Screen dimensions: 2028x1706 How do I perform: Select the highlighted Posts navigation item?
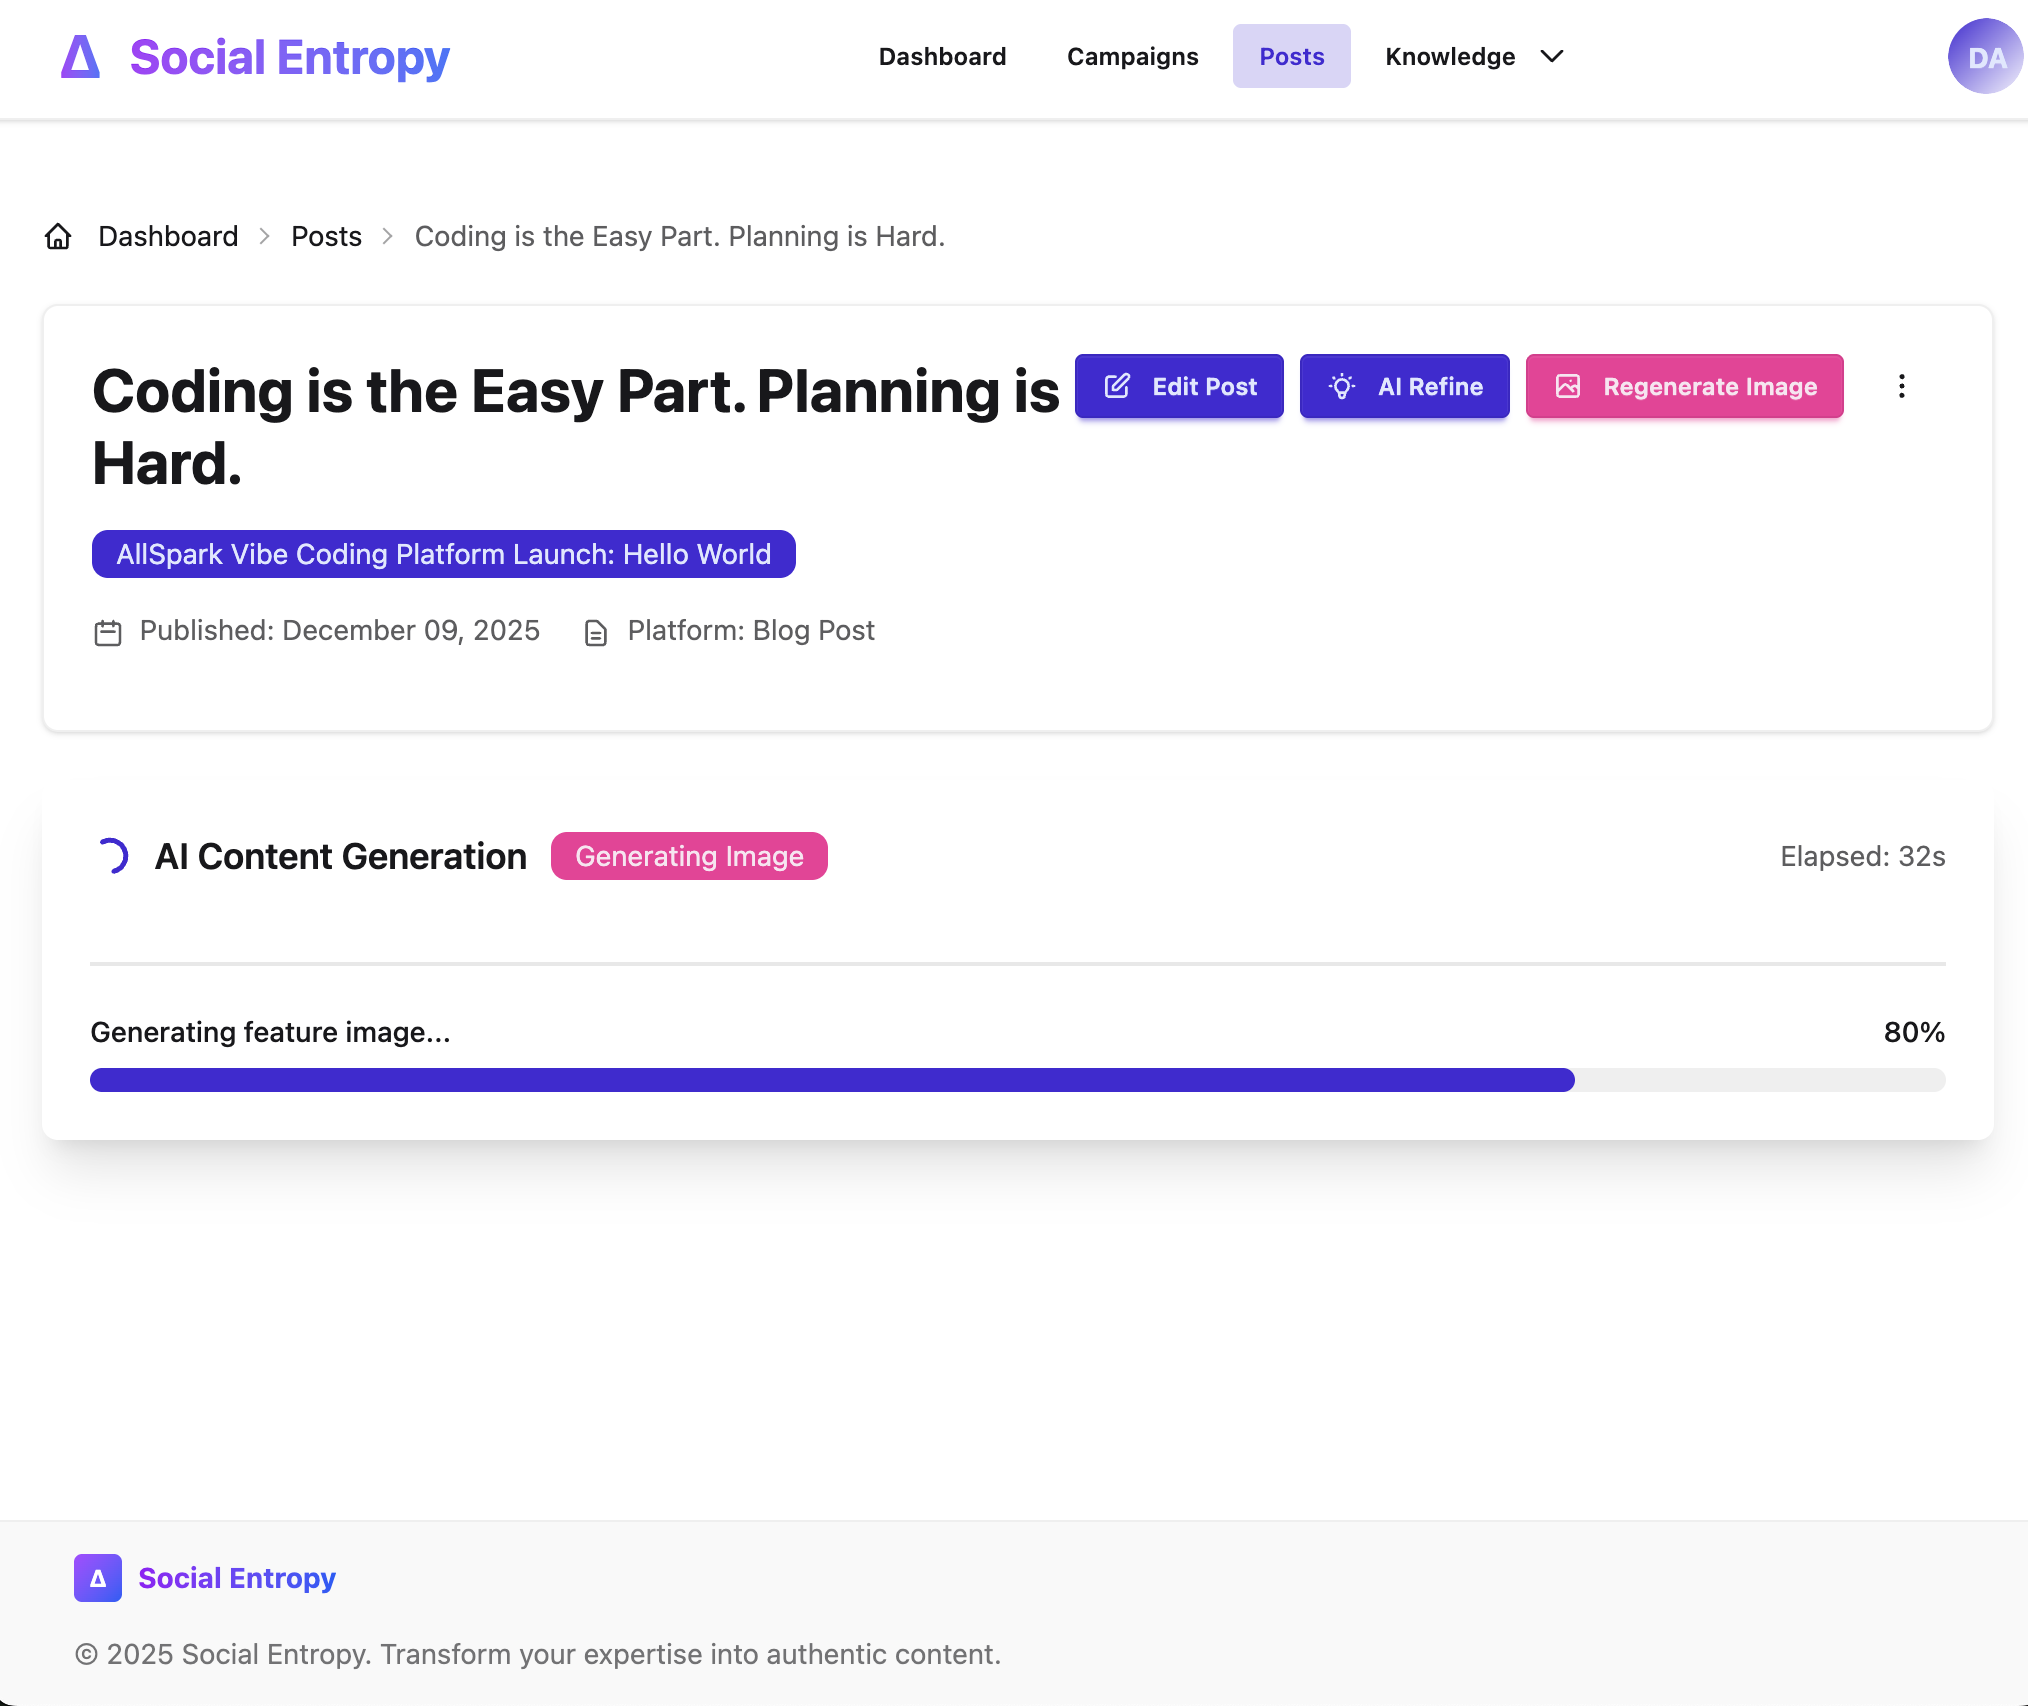pos(1291,56)
